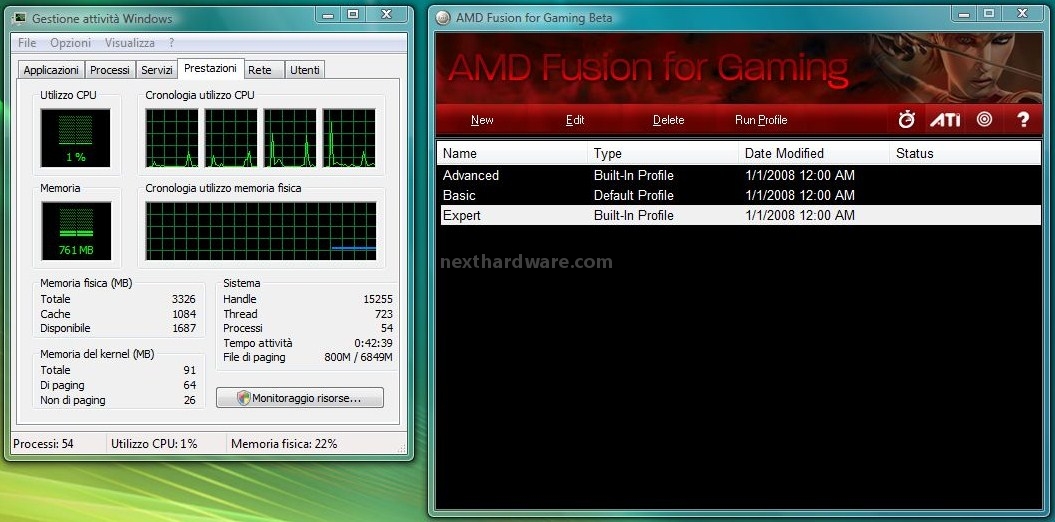Click the Status column header
This screenshot has width=1055, height=522.
click(x=966, y=153)
